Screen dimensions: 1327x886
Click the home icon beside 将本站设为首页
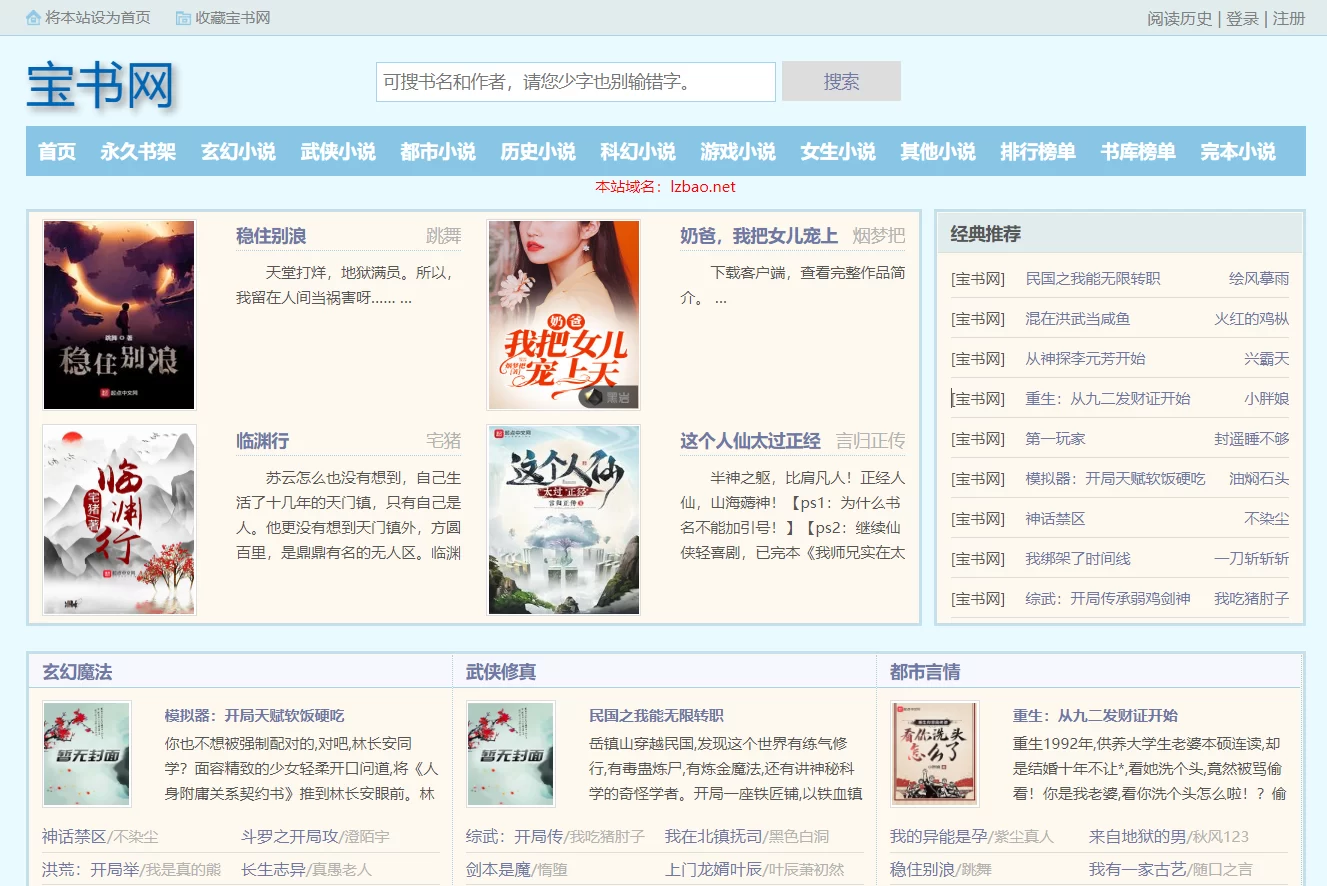coord(34,18)
